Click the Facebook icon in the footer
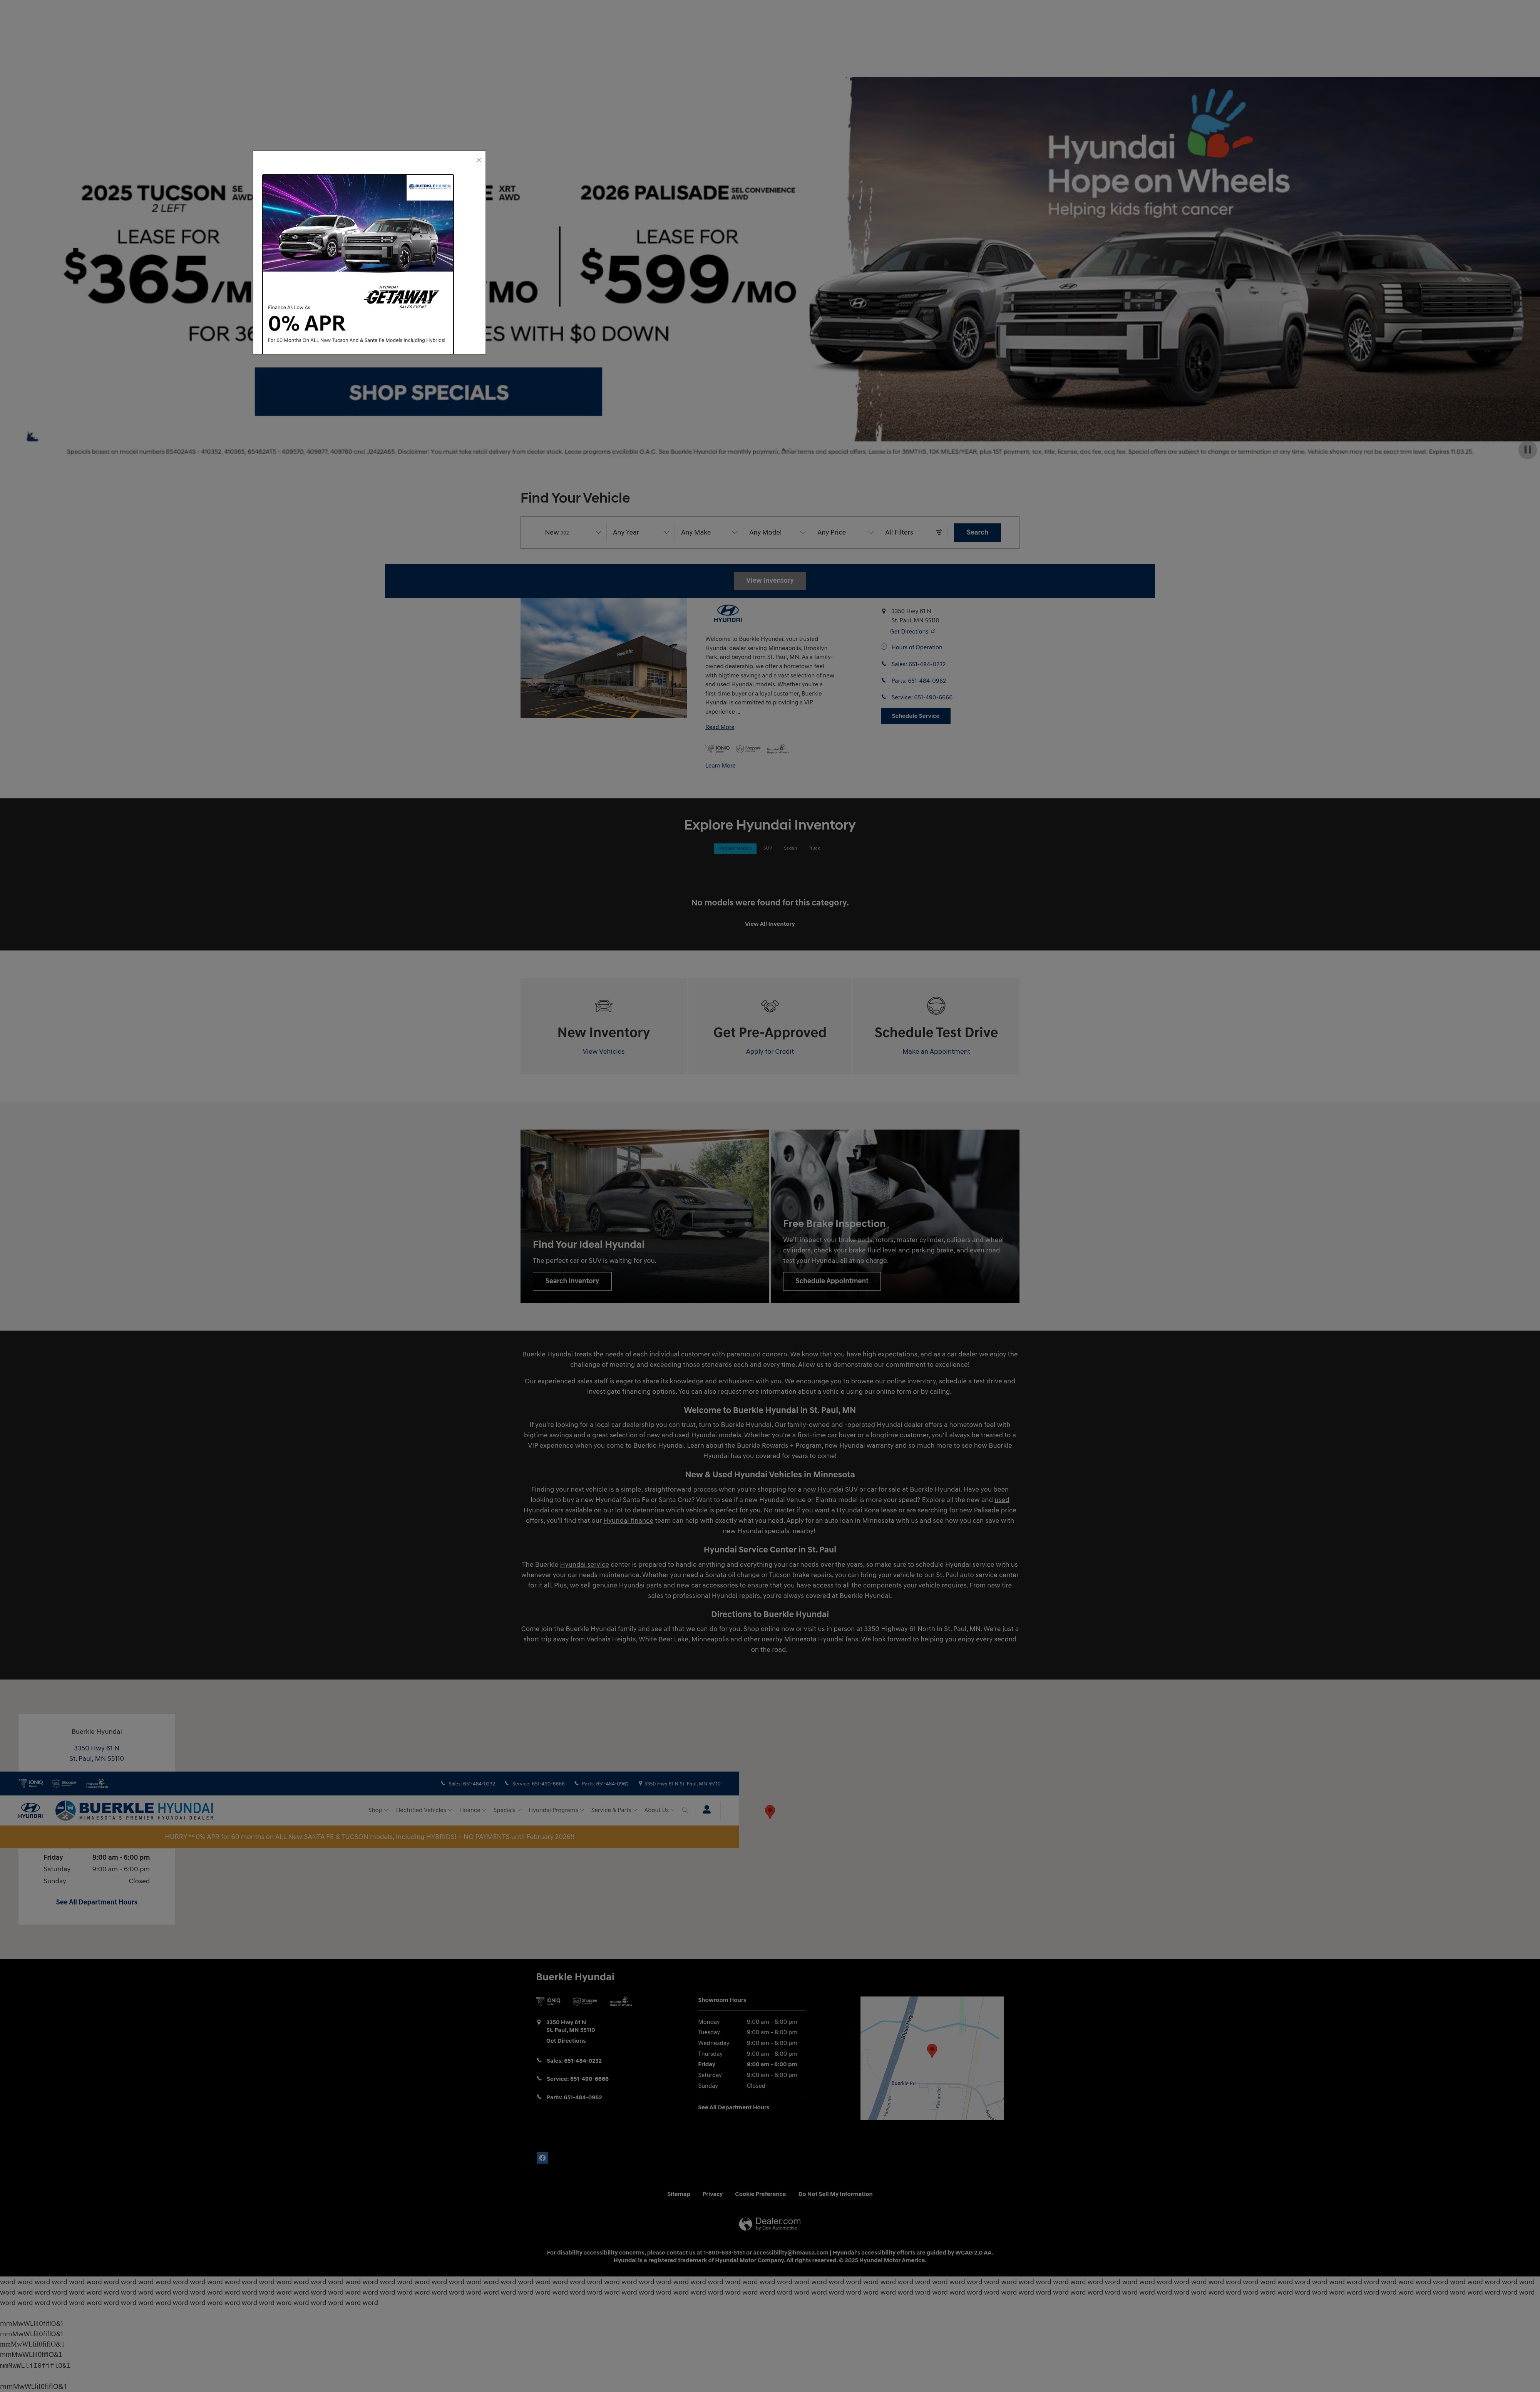The height and width of the screenshot is (2392, 1540). click(542, 2158)
